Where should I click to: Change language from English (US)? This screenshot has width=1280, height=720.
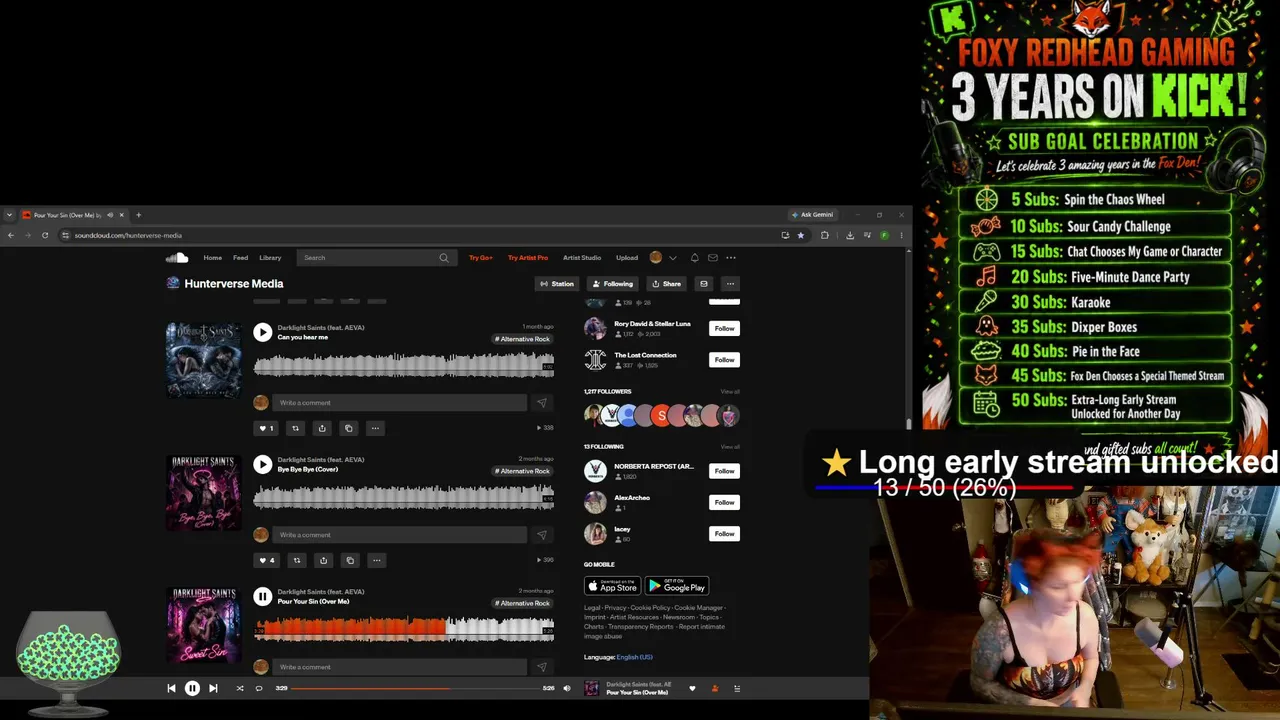(x=634, y=657)
